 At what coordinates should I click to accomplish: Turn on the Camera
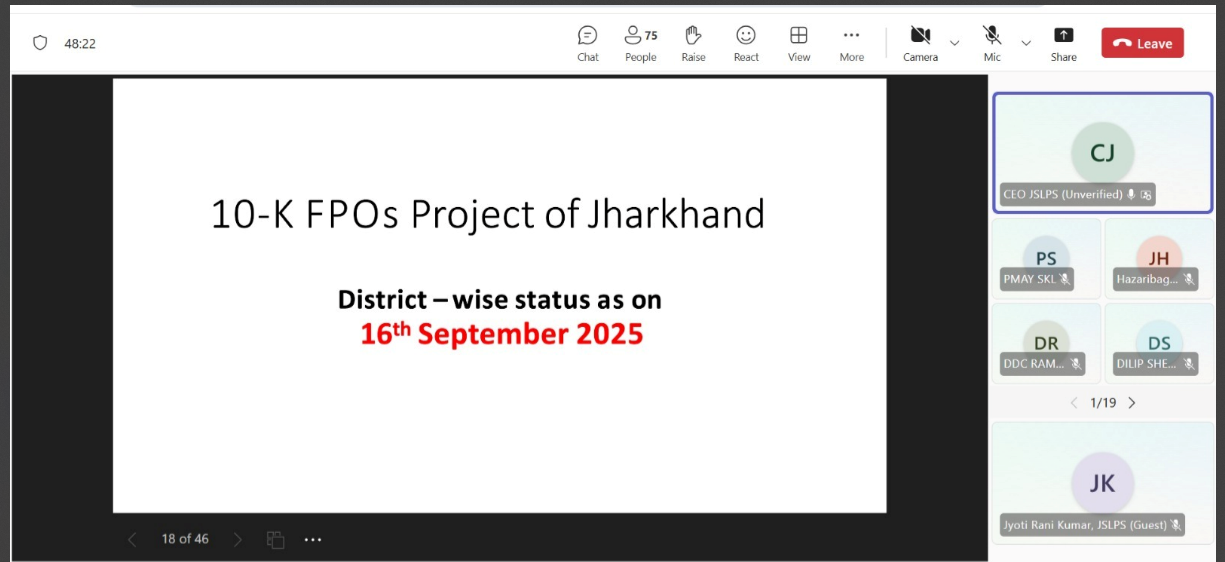click(920, 44)
